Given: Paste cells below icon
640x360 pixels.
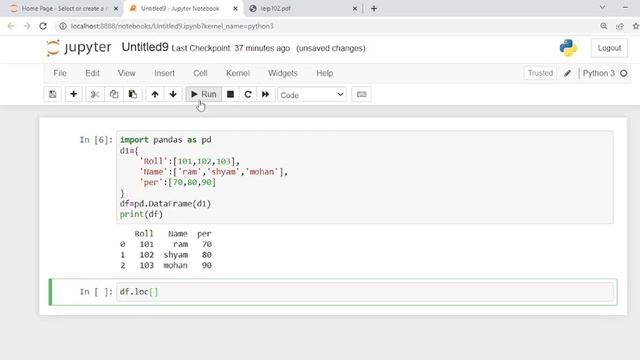Looking at the screenshot, I should coord(133,94).
